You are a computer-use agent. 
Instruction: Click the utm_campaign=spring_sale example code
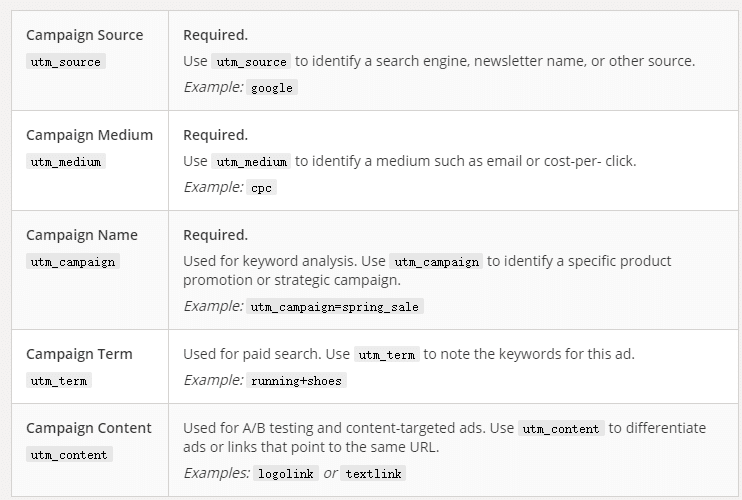point(335,306)
